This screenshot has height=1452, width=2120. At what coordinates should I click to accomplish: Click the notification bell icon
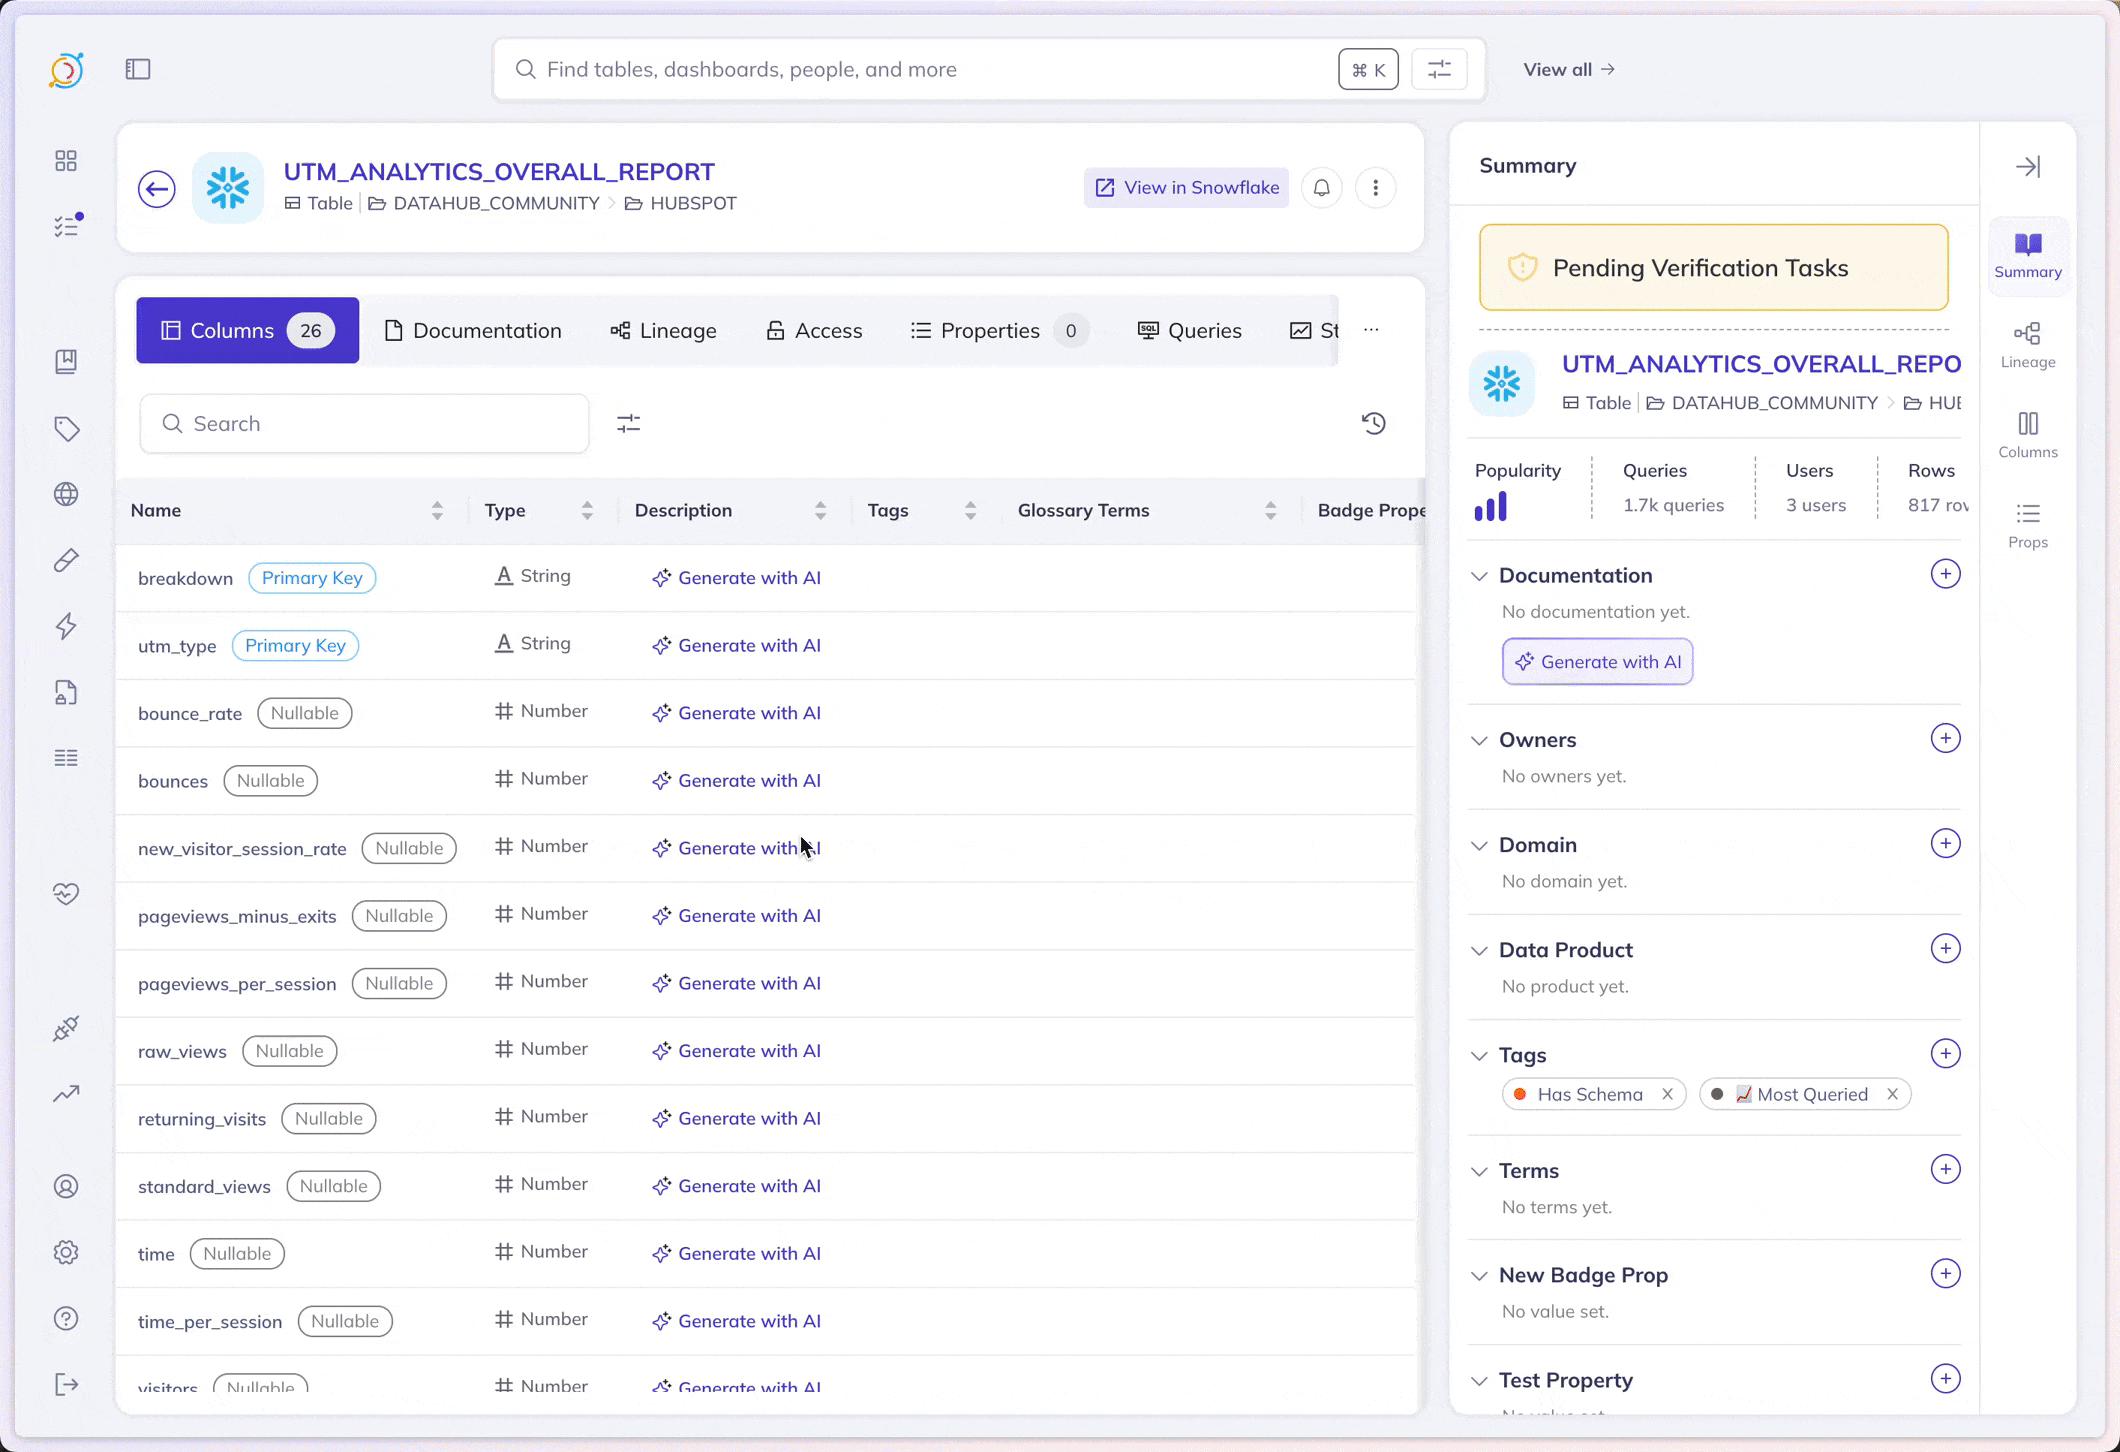click(1321, 188)
